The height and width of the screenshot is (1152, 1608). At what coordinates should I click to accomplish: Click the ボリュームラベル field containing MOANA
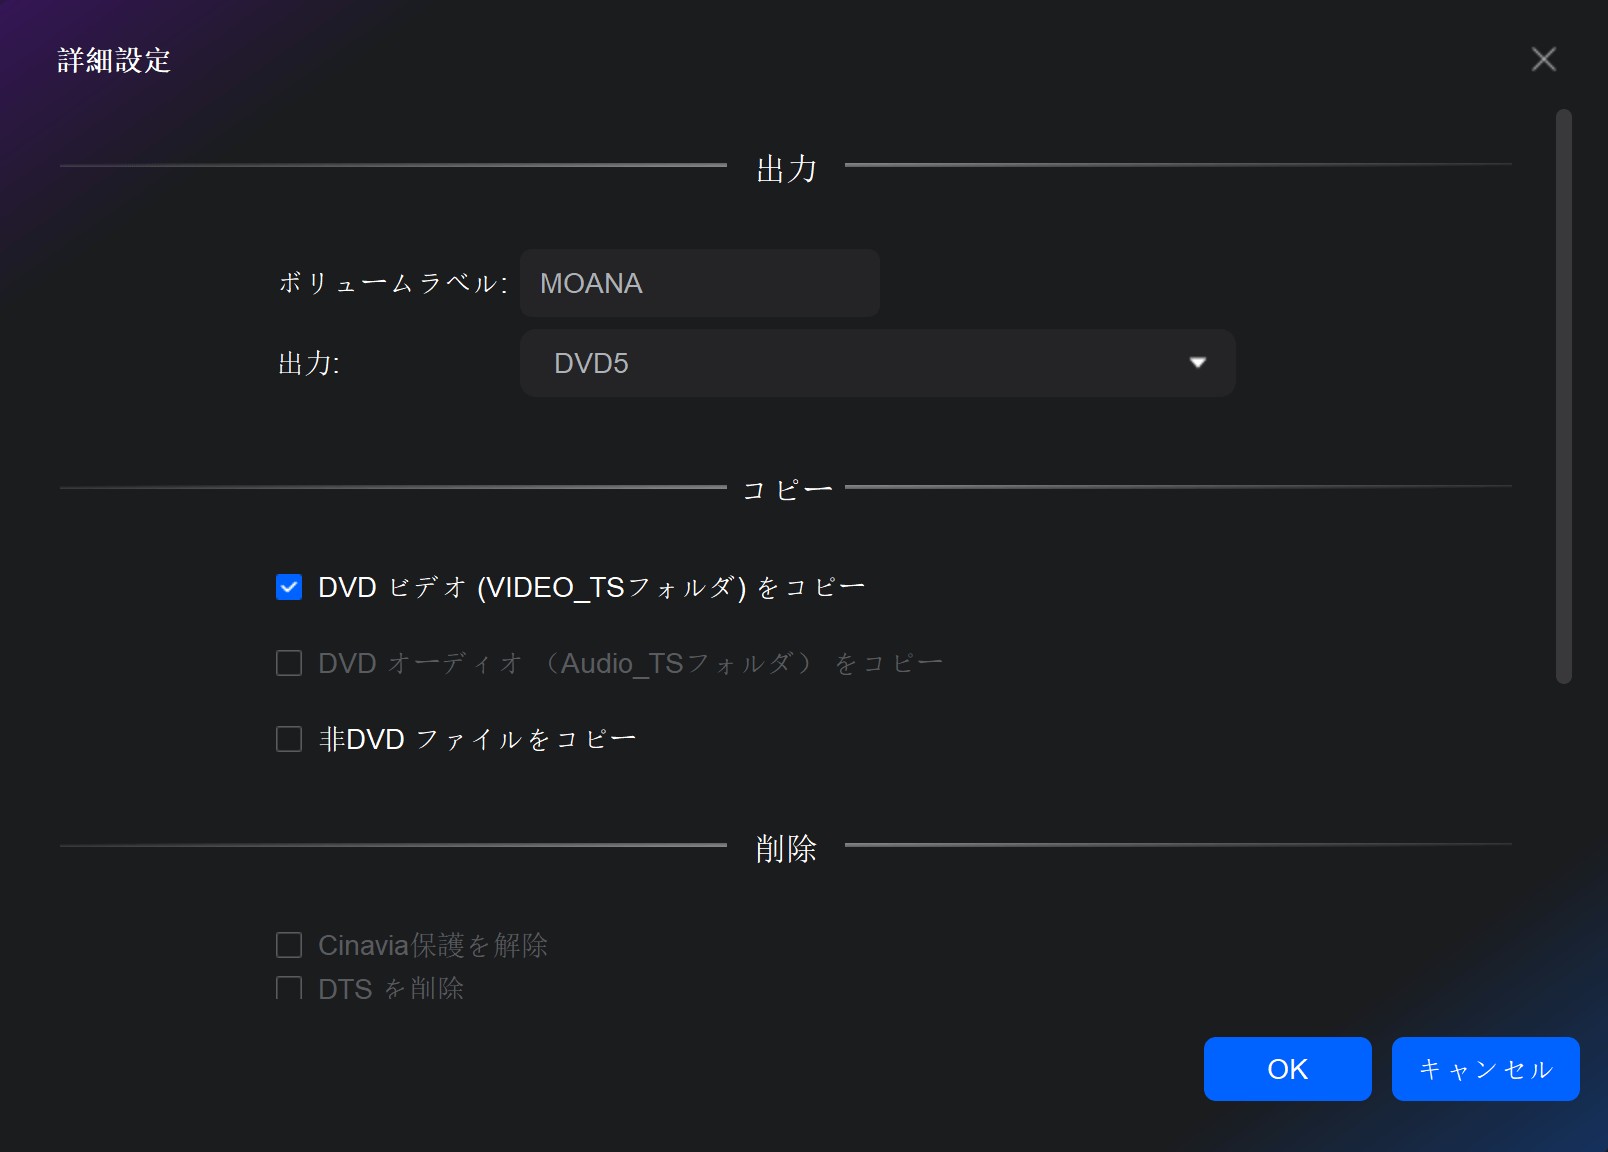700,283
